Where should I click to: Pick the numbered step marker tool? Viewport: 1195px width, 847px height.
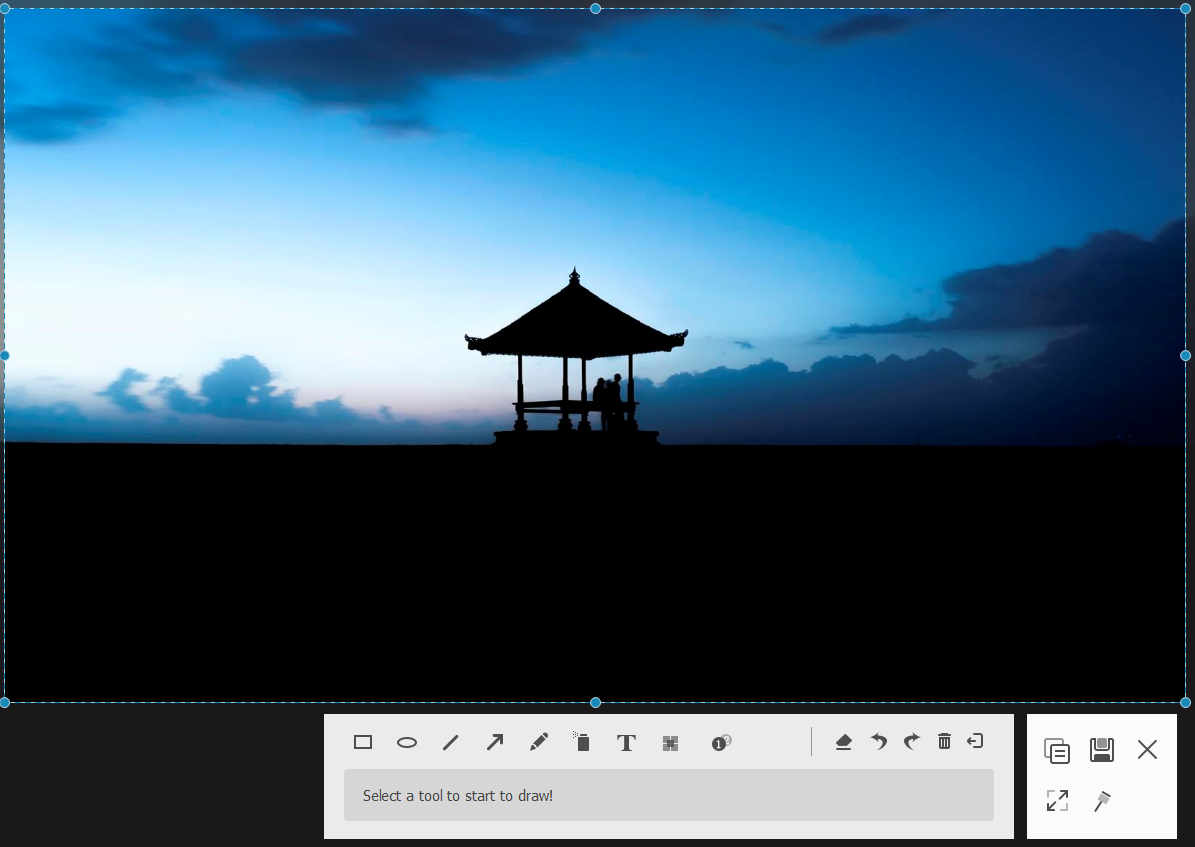point(721,742)
